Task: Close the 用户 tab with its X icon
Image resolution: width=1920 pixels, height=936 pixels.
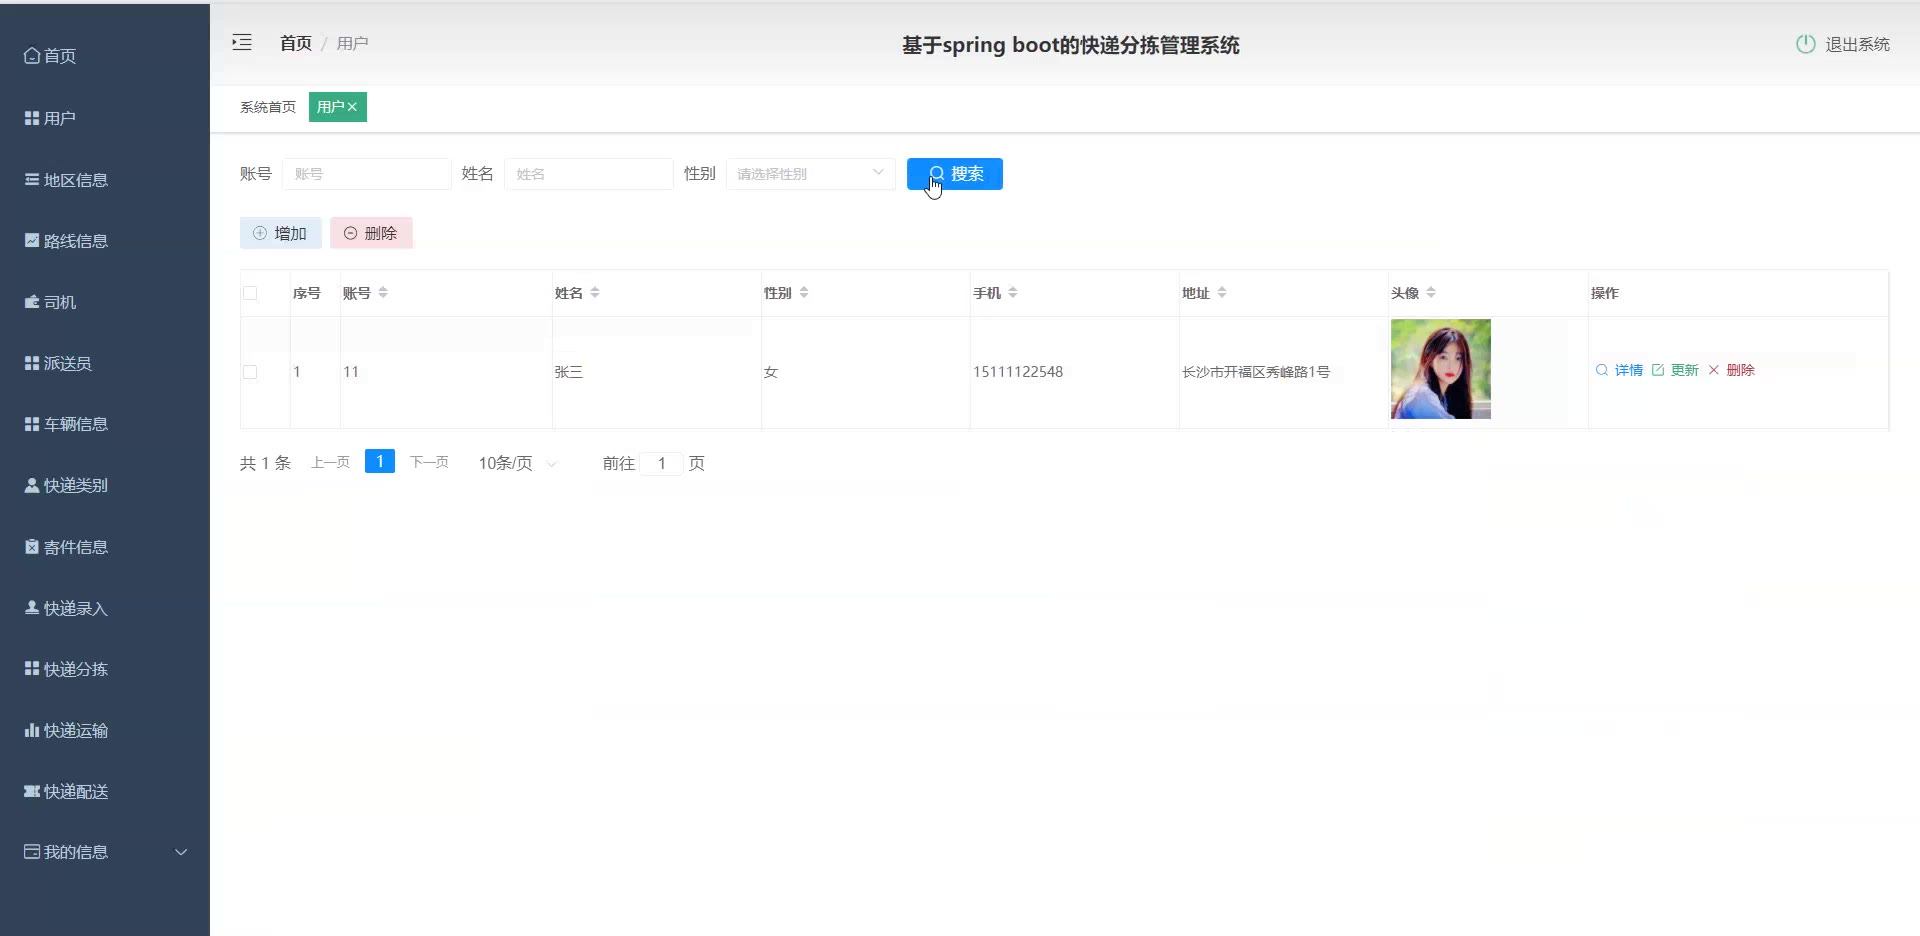Action: [353, 107]
